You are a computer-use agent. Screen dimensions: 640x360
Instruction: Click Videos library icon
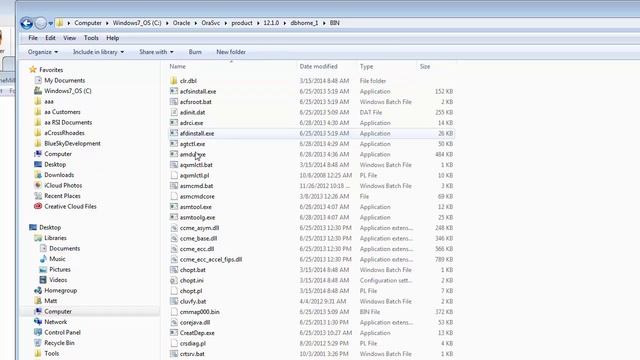pyautogui.click(x=43, y=280)
